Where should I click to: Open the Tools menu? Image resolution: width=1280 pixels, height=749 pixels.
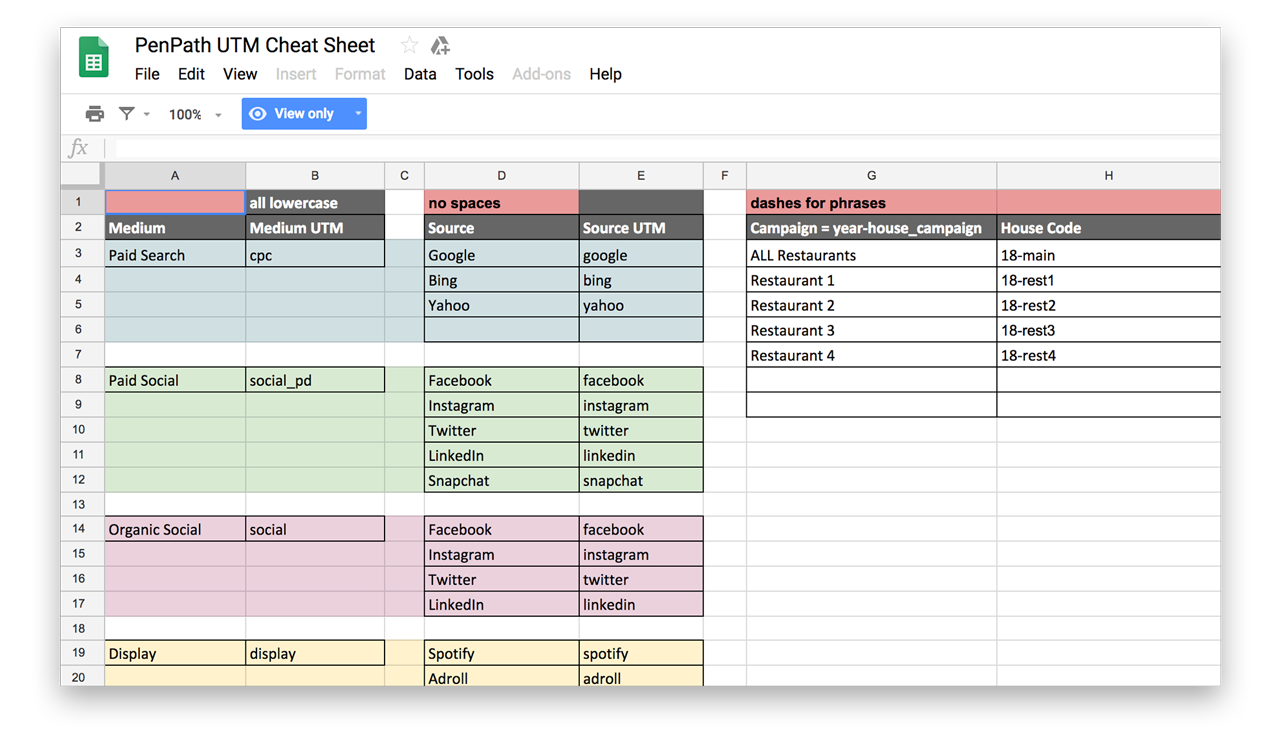pyautogui.click(x=474, y=73)
